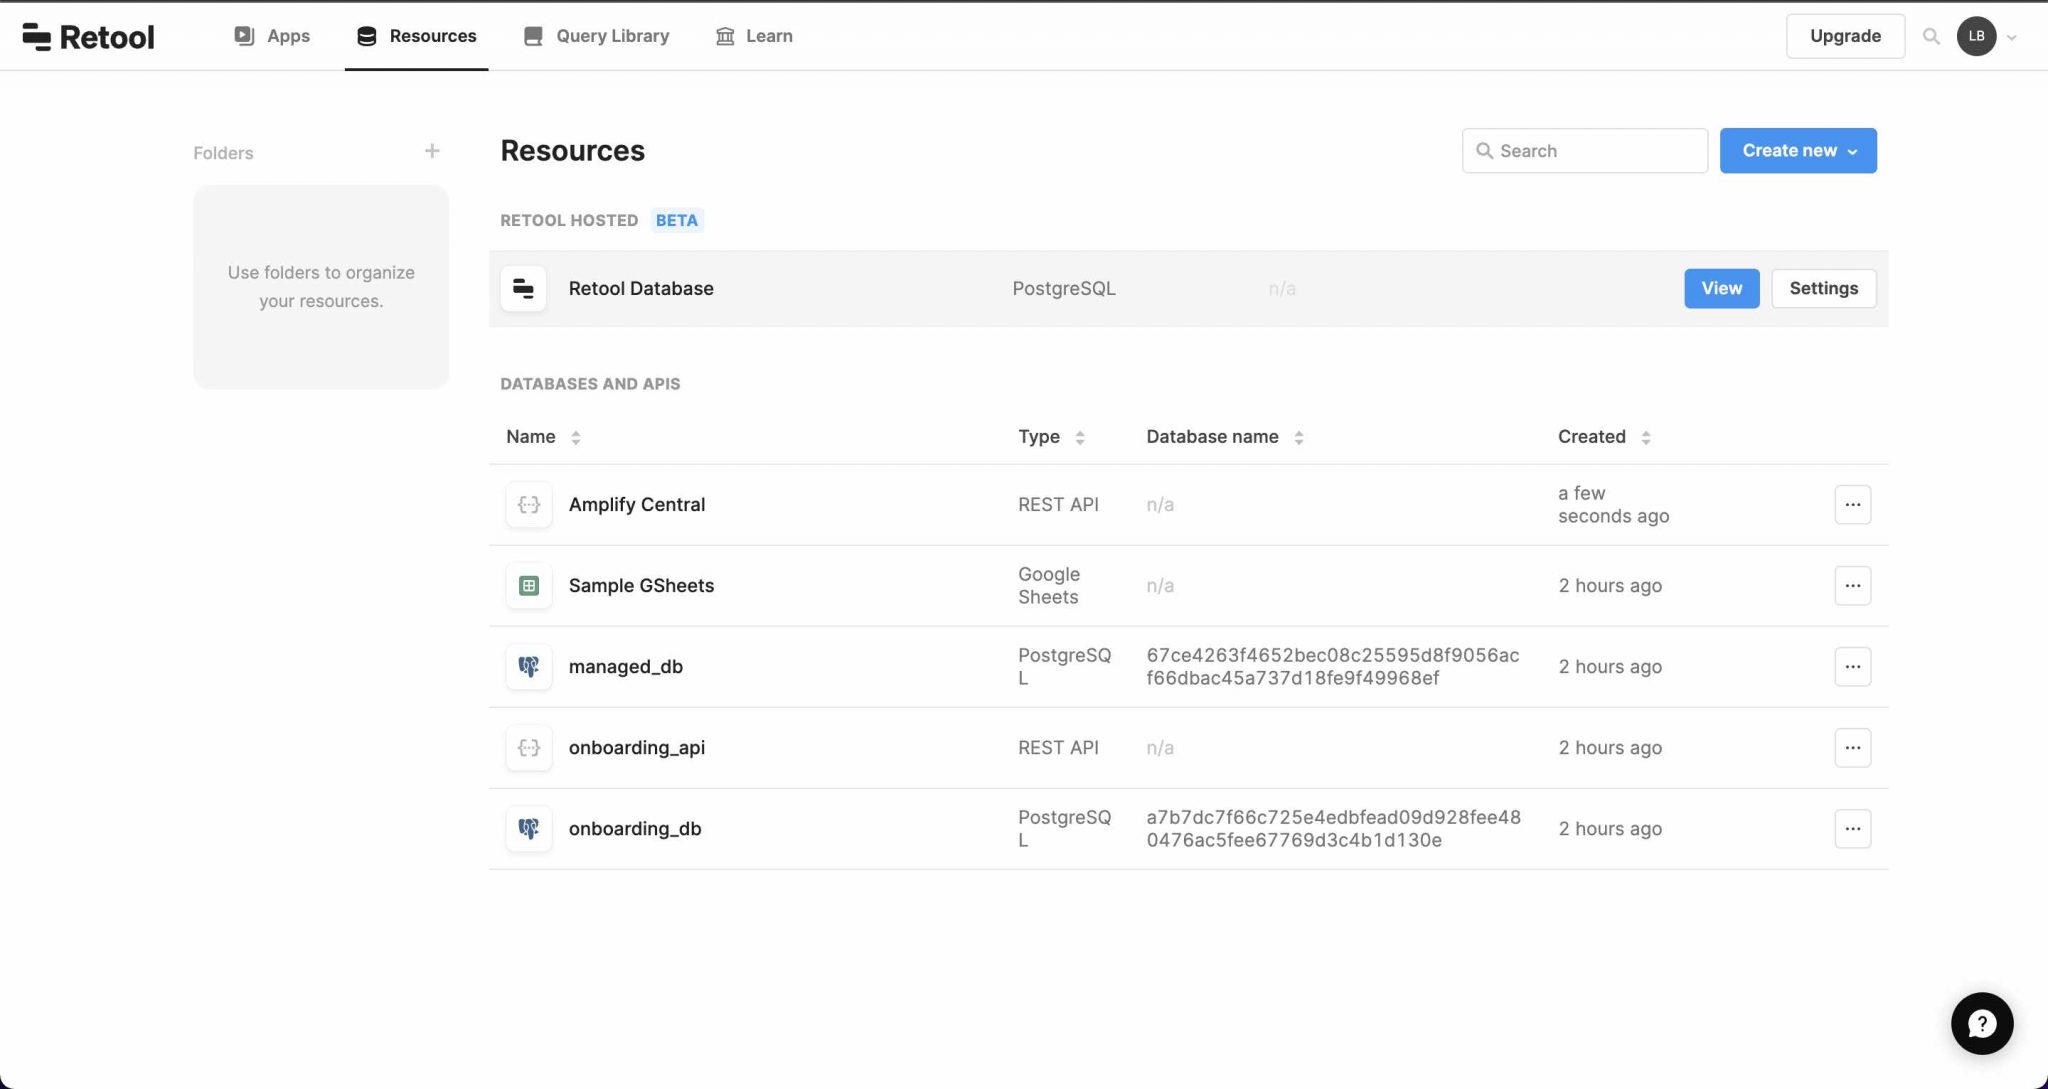2048x1089 pixels.
Task: Click View on the Retool Database
Action: click(1720, 288)
